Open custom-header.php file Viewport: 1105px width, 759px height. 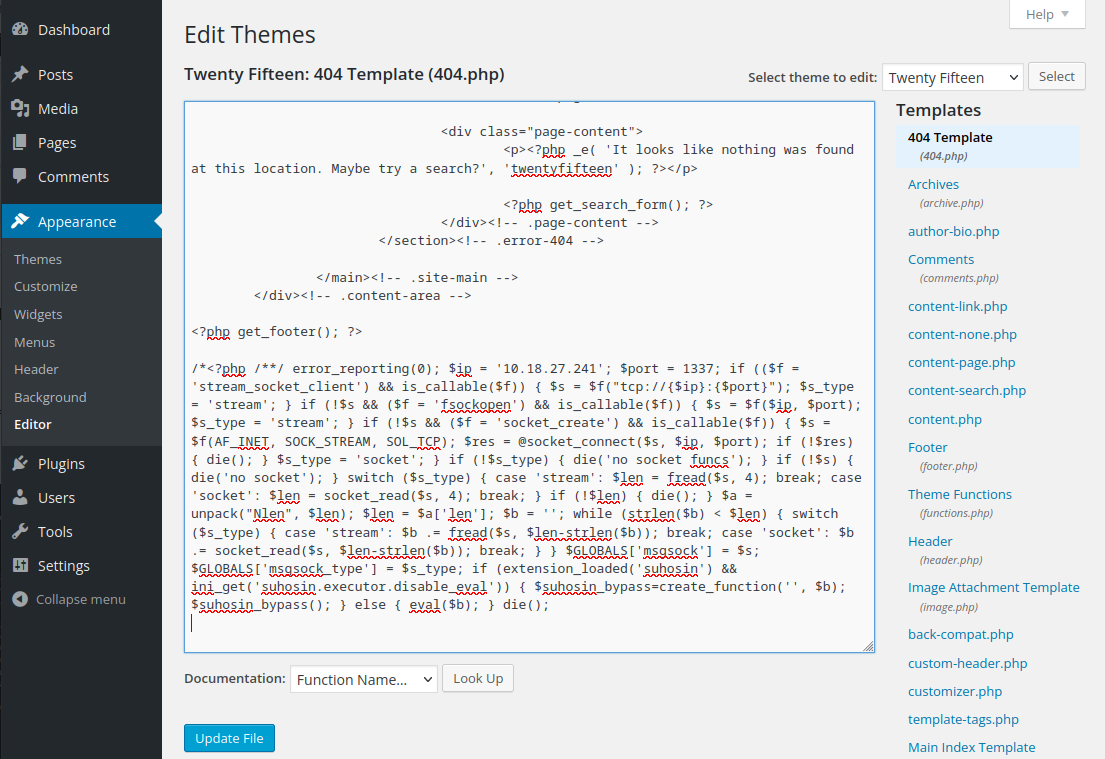pyautogui.click(x=968, y=664)
